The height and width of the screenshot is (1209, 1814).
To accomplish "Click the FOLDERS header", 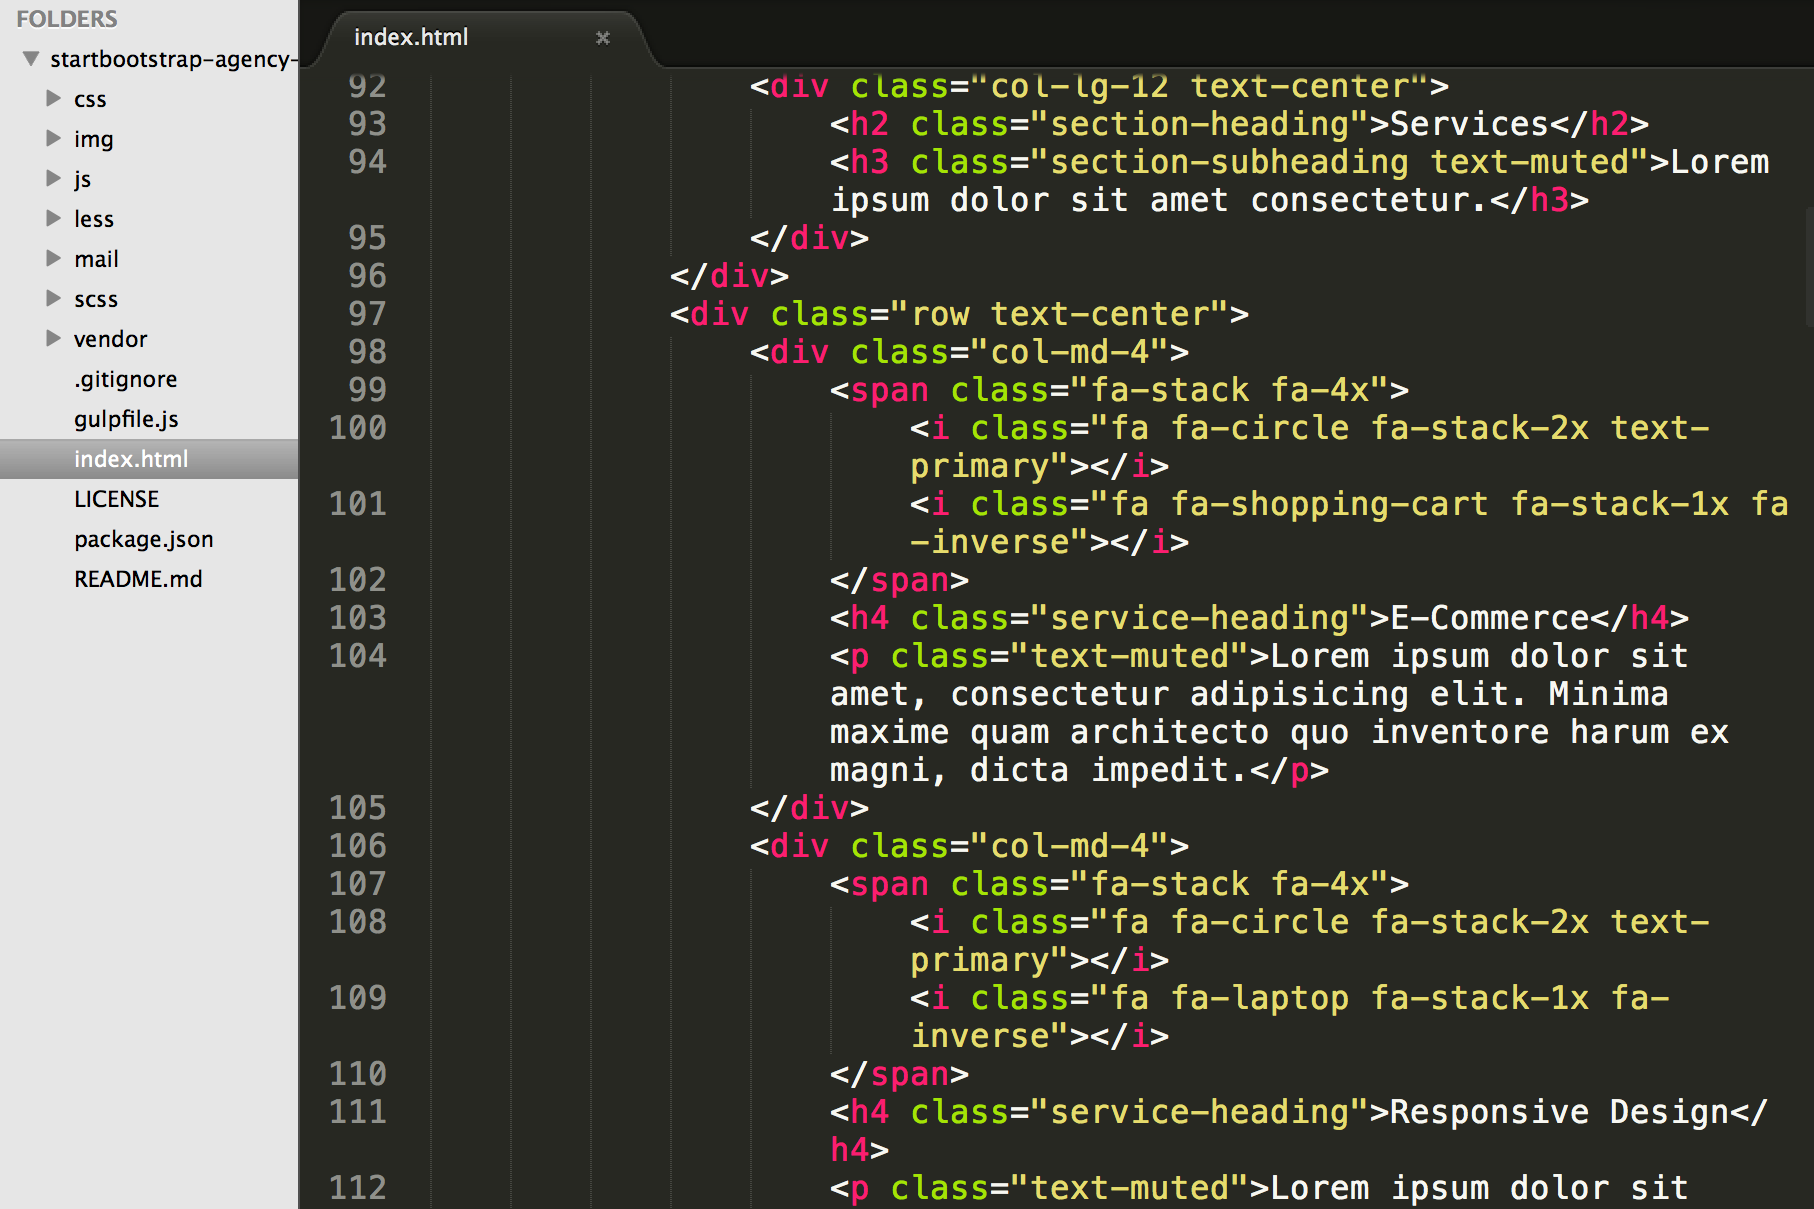I will (x=67, y=18).
